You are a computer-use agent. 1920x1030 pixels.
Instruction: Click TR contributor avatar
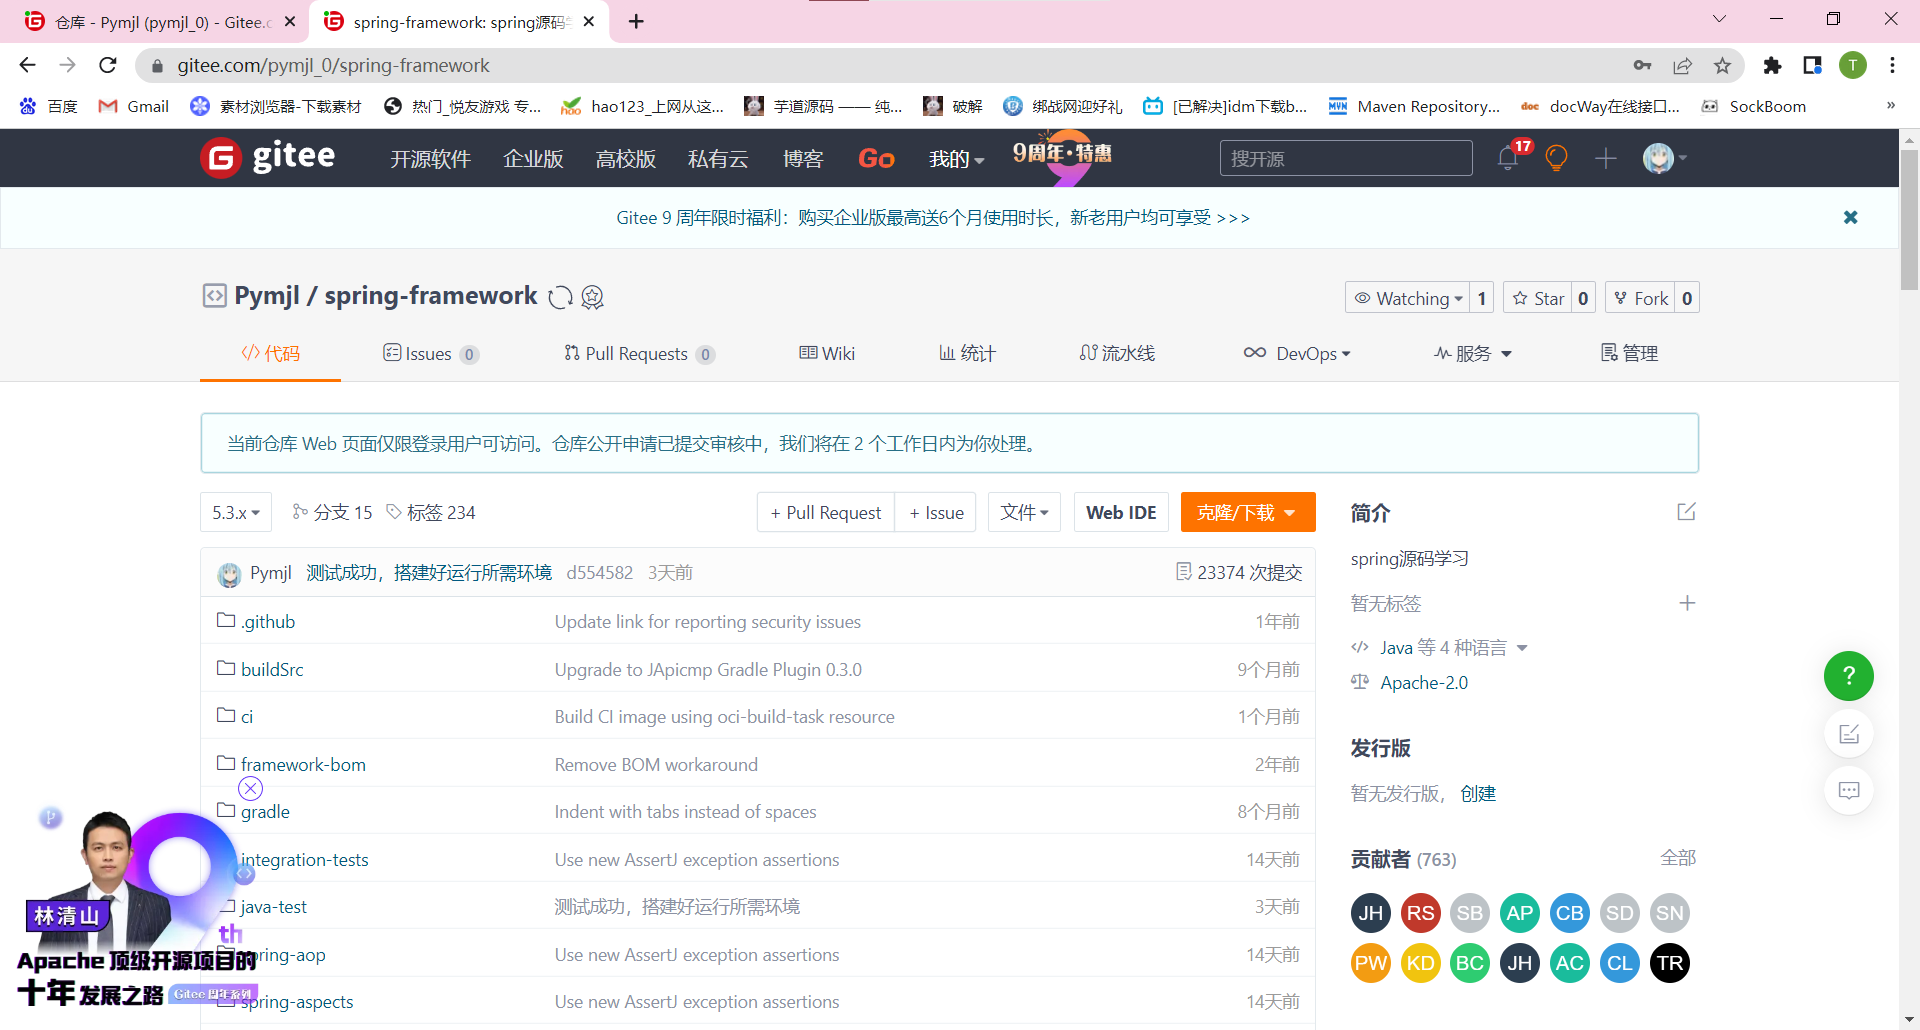click(1670, 963)
